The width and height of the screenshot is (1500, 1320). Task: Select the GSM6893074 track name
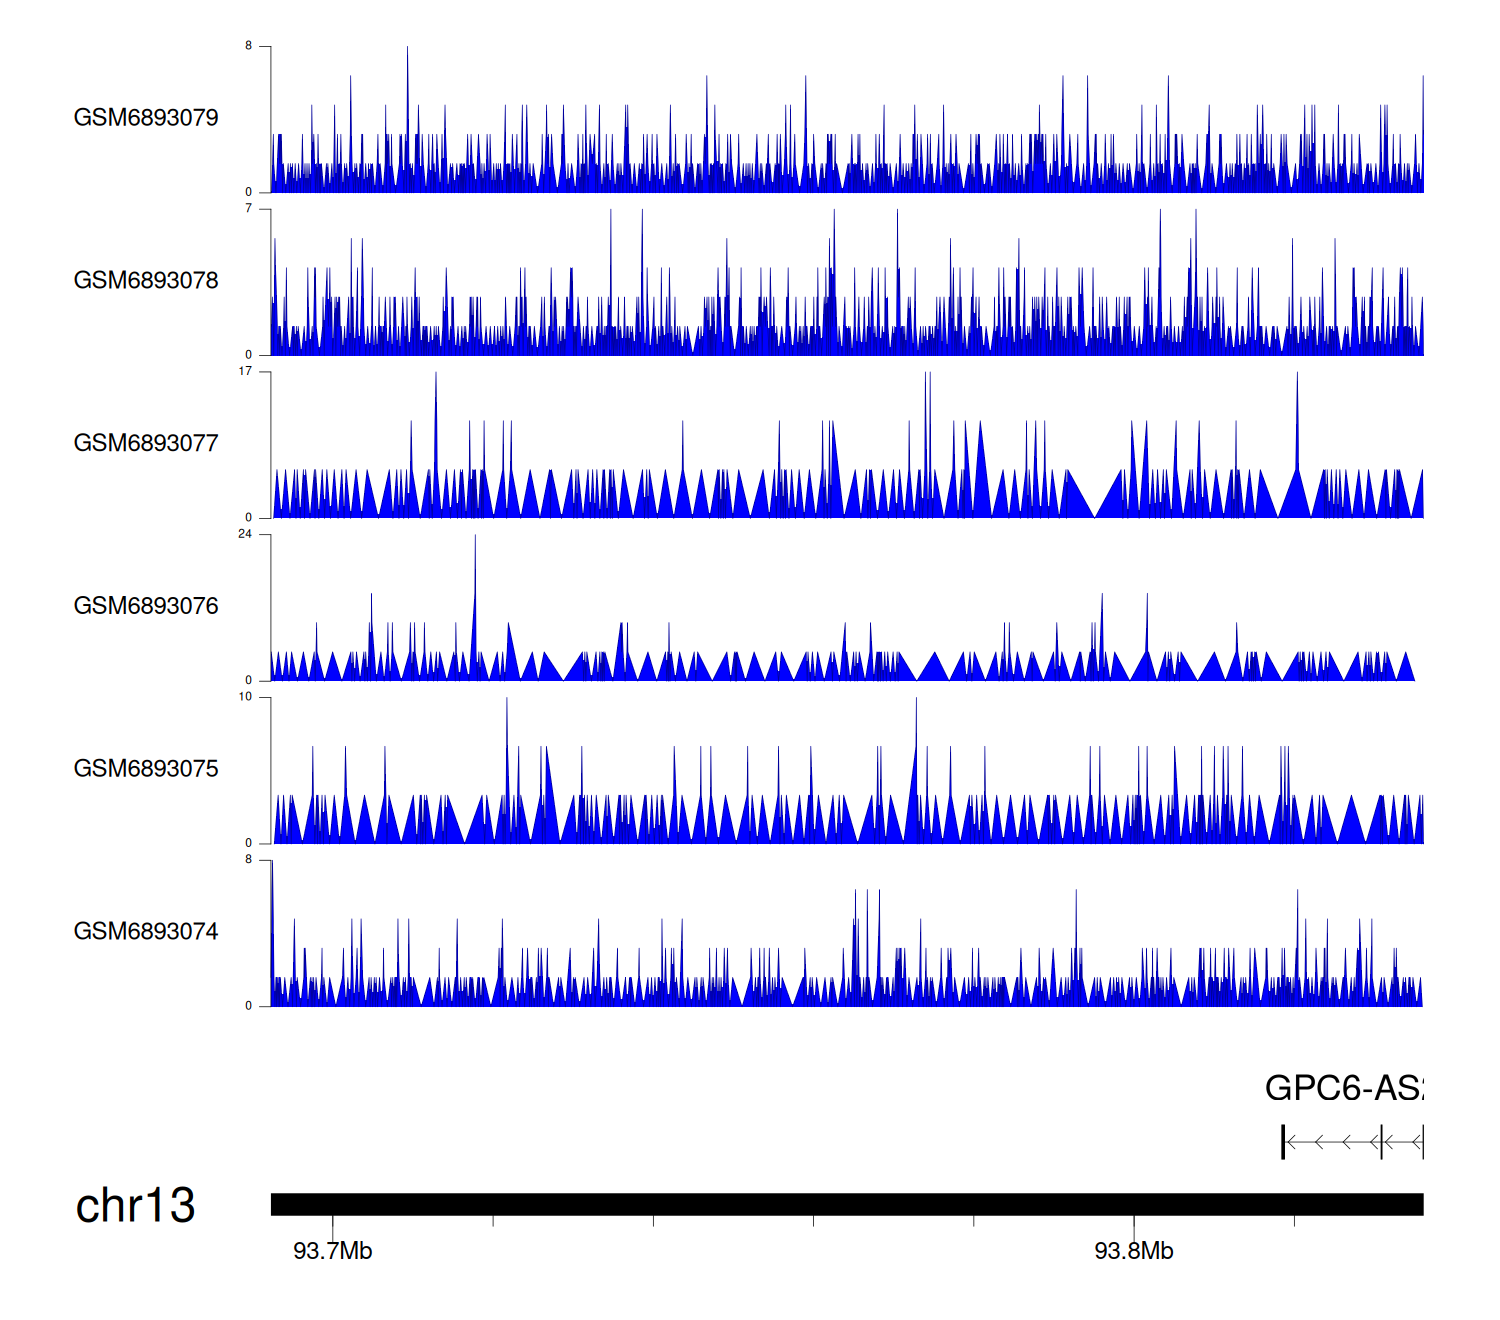point(146,932)
